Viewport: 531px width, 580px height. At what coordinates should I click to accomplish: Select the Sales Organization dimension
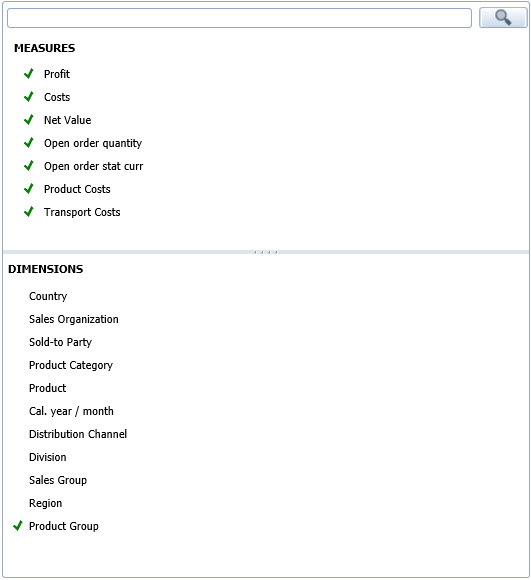(x=74, y=319)
